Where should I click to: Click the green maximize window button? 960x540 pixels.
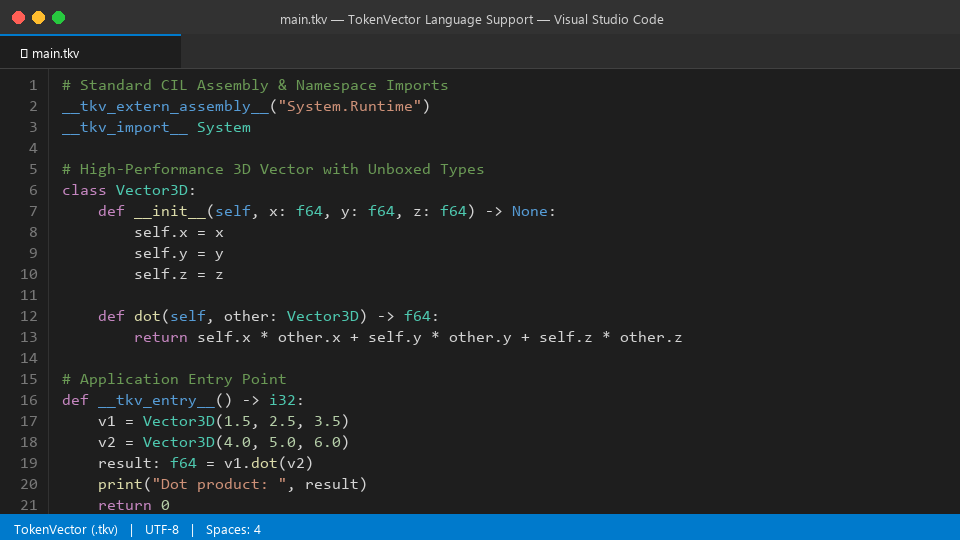(59, 18)
